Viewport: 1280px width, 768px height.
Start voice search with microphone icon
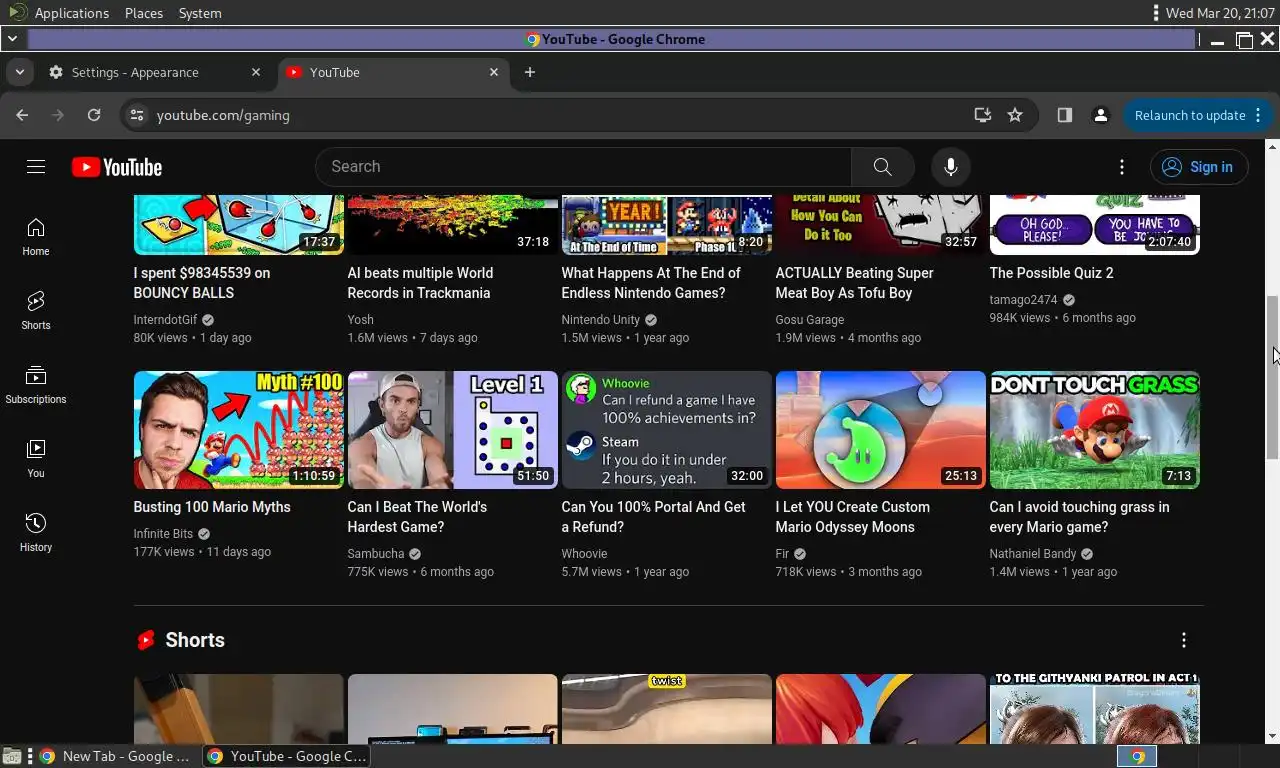tap(951, 167)
